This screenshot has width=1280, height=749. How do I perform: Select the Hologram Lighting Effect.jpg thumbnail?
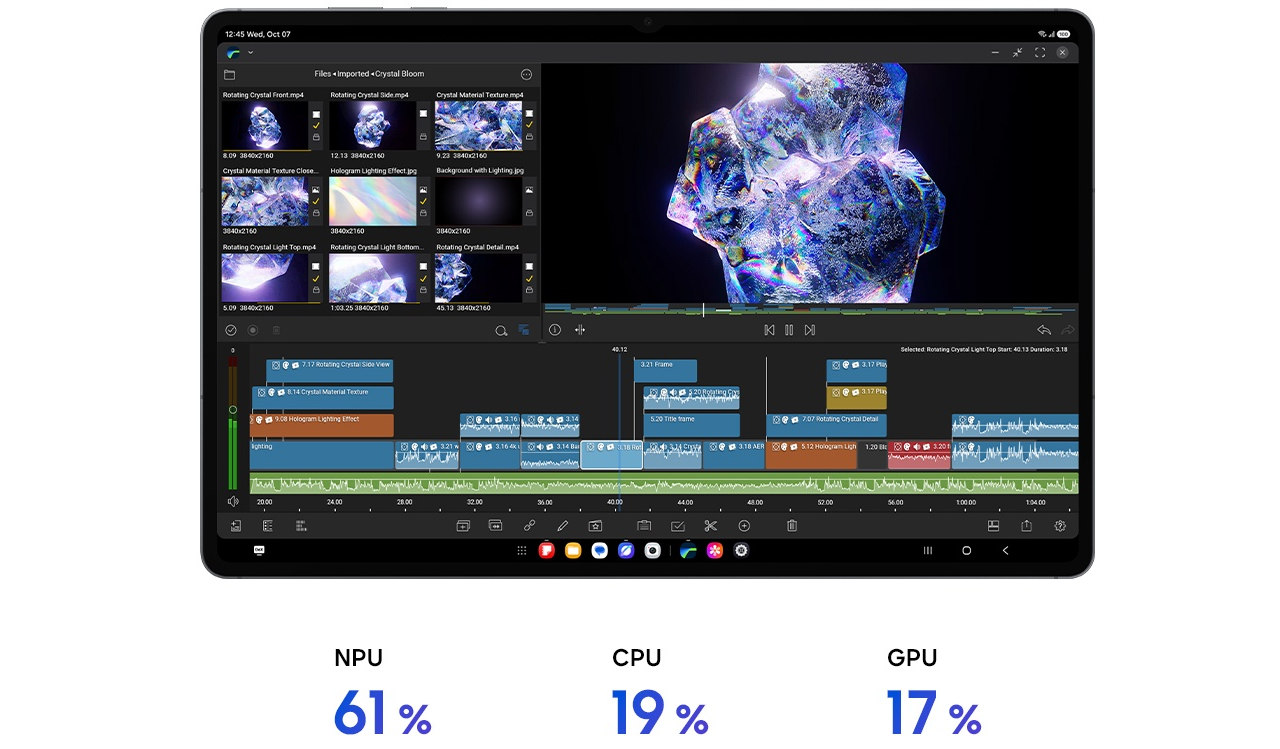(x=373, y=202)
